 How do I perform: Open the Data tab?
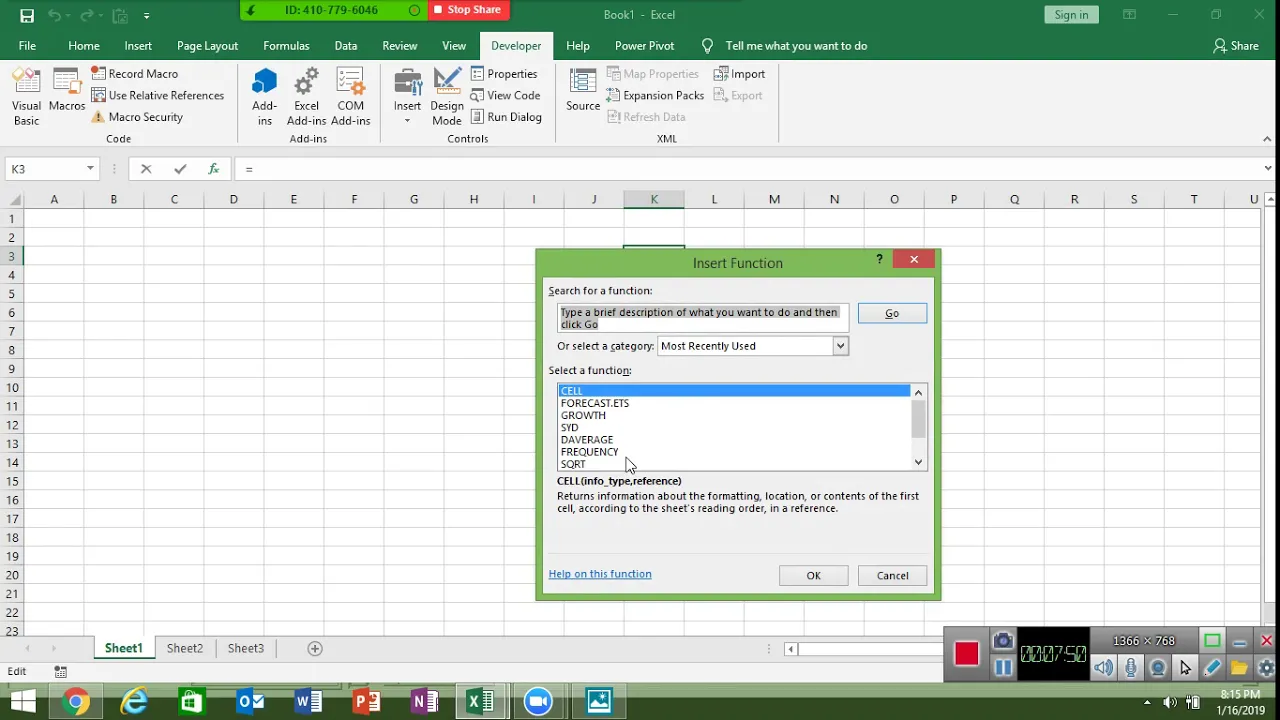(346, 46)
